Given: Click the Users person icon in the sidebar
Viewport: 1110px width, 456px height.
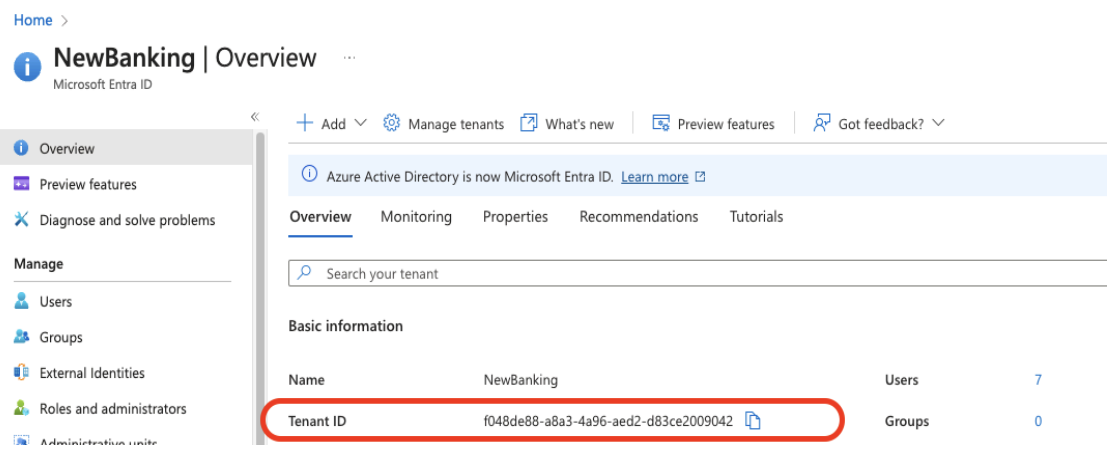Looking at the screenshot, I should (x=21, y=301).
